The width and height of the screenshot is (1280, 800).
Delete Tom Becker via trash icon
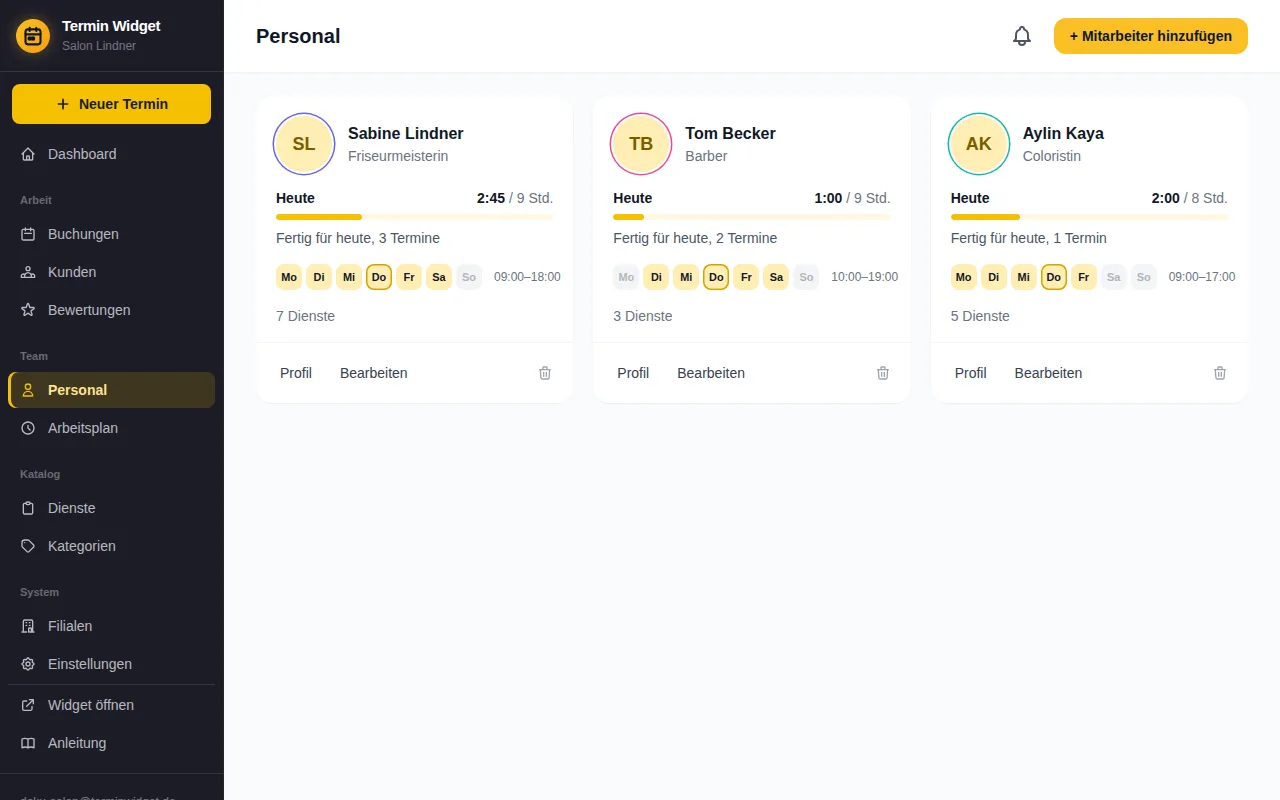pyautogui.click(x=883, y=373)
